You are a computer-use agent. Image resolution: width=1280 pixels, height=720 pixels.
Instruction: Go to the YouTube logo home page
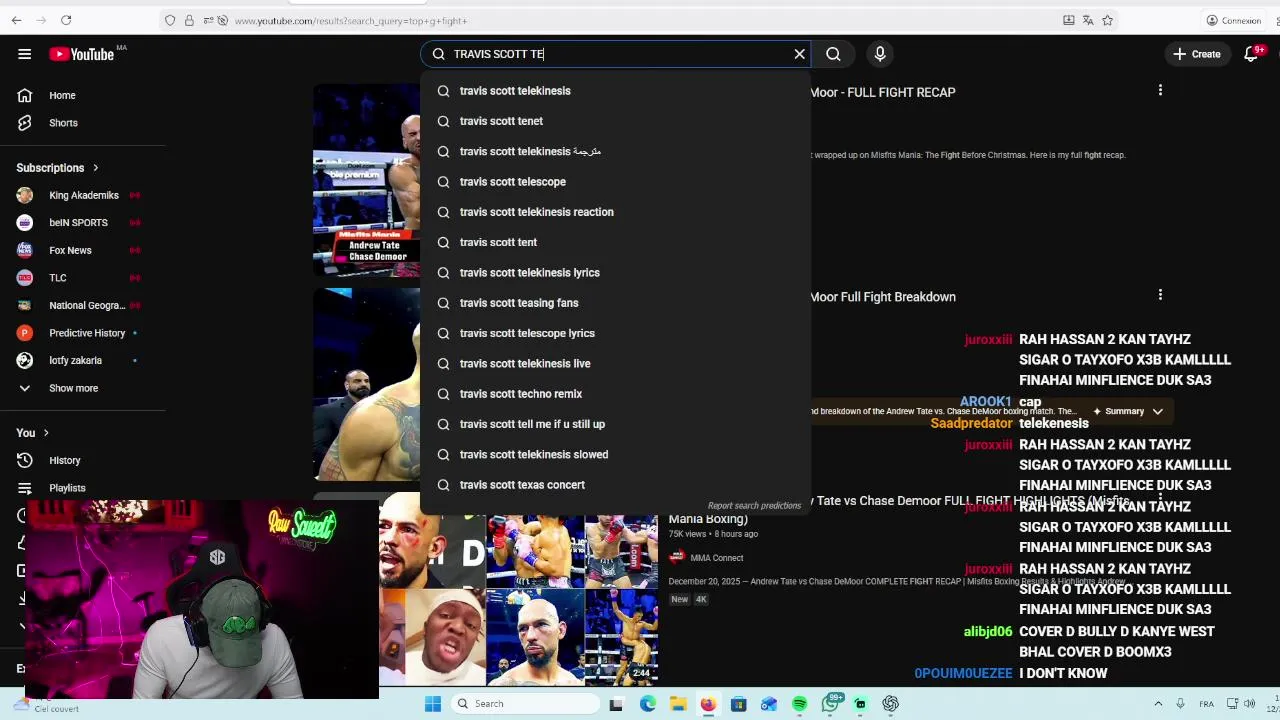point(82,54)
